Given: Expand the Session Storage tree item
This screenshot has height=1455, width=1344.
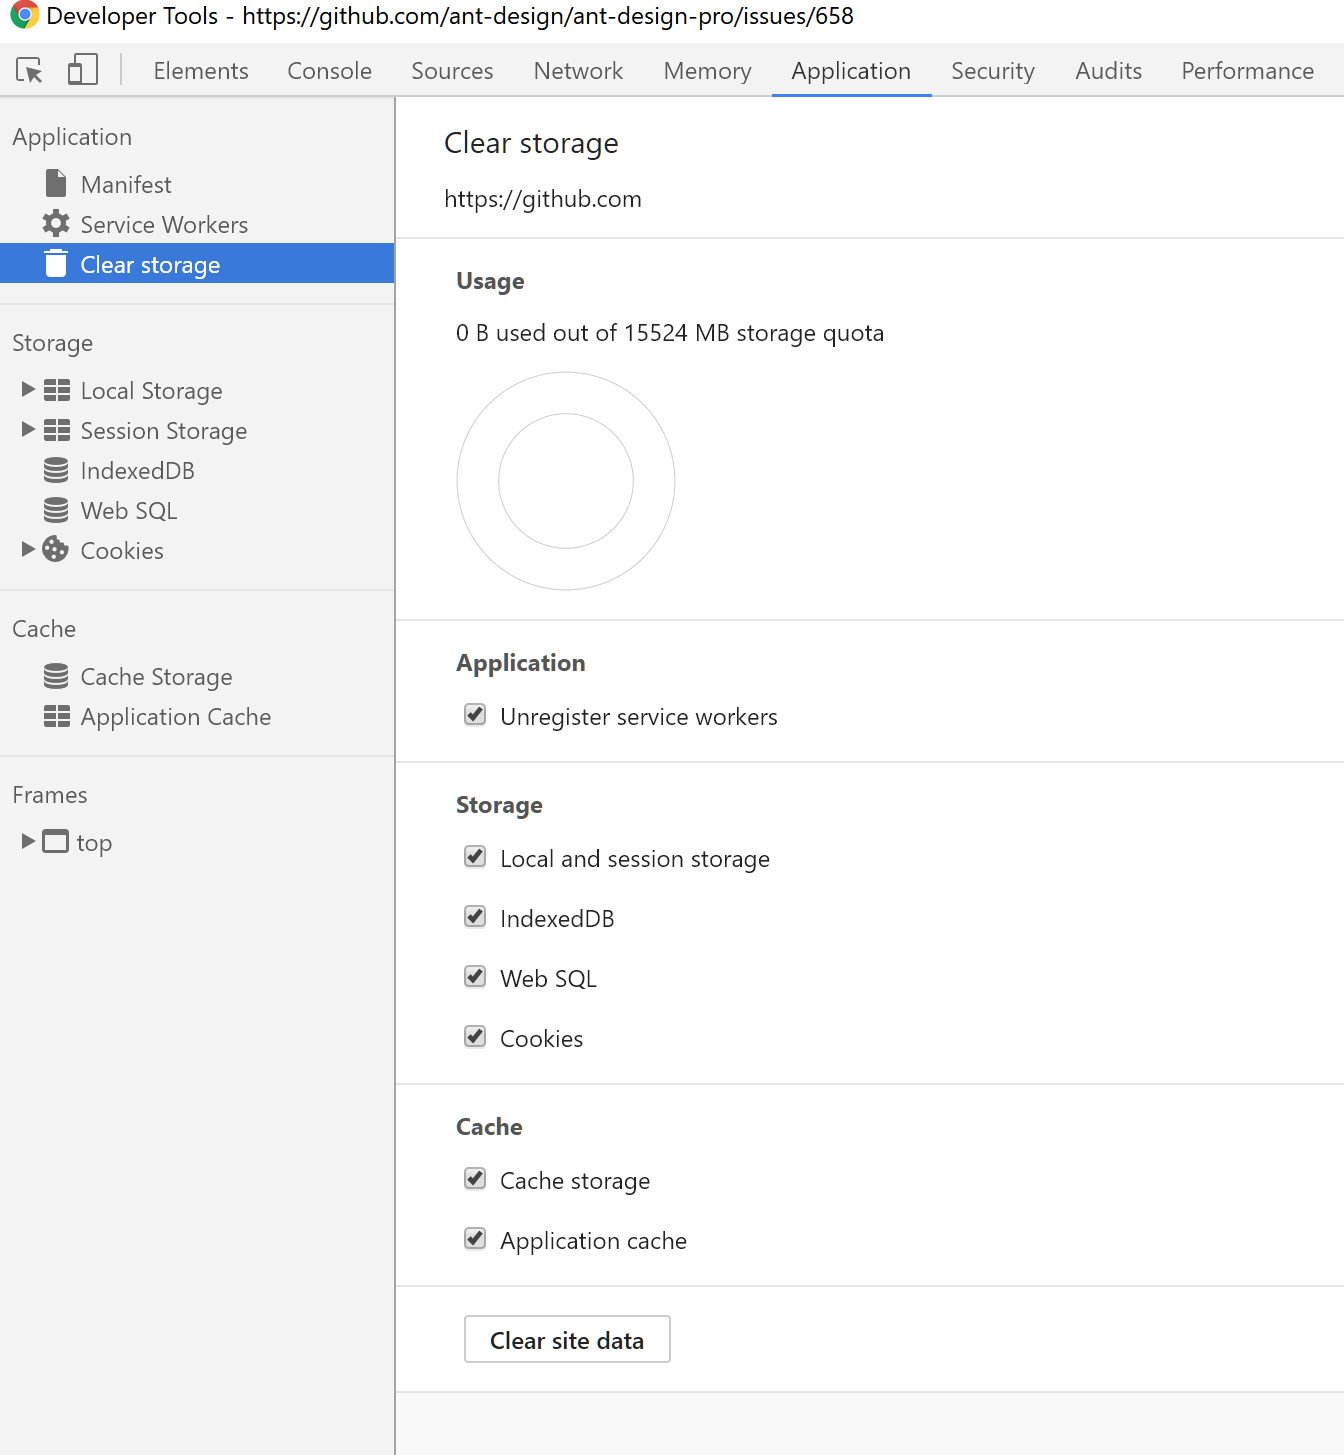Looking at the screenshot, I should click(27, 430).
